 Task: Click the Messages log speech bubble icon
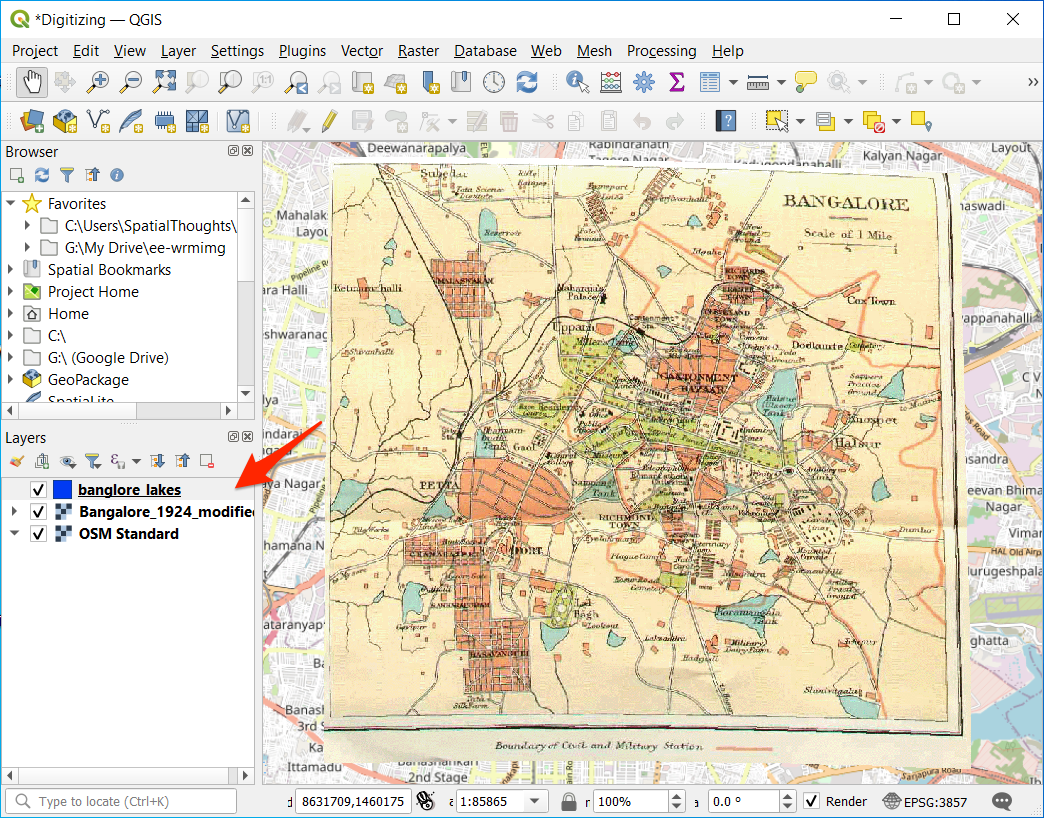coord(1002,801)
